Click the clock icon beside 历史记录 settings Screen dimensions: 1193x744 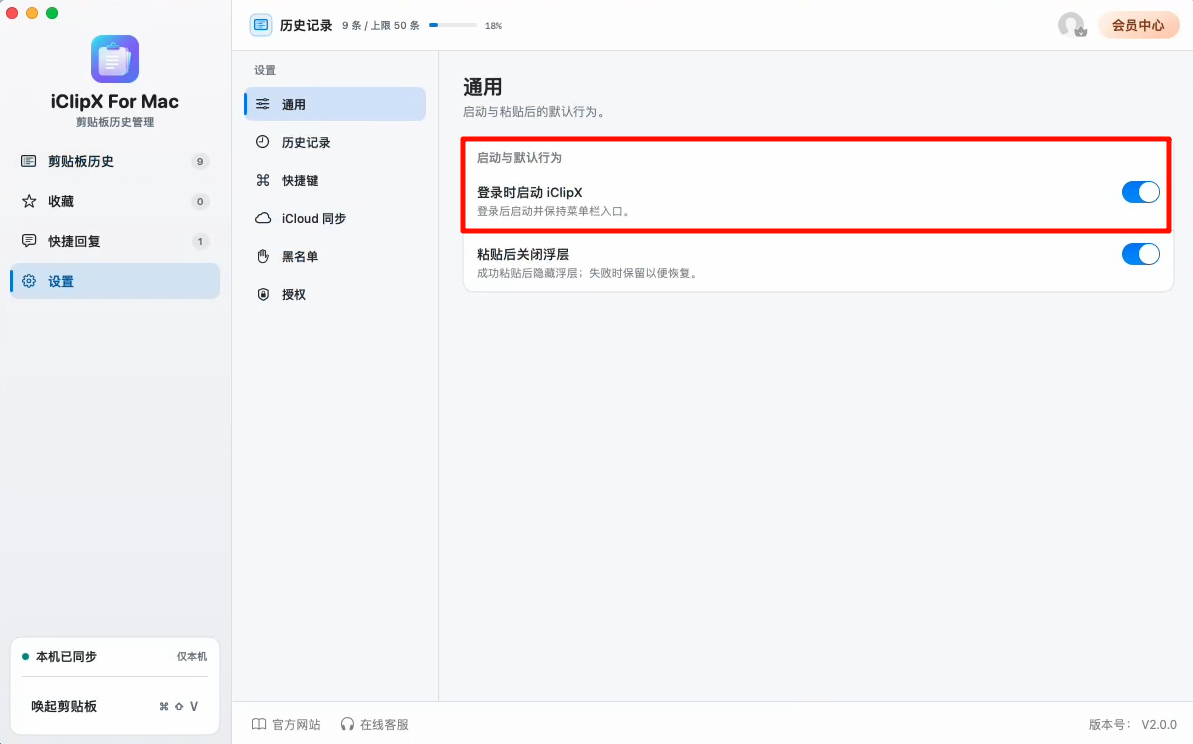[262, 142]
